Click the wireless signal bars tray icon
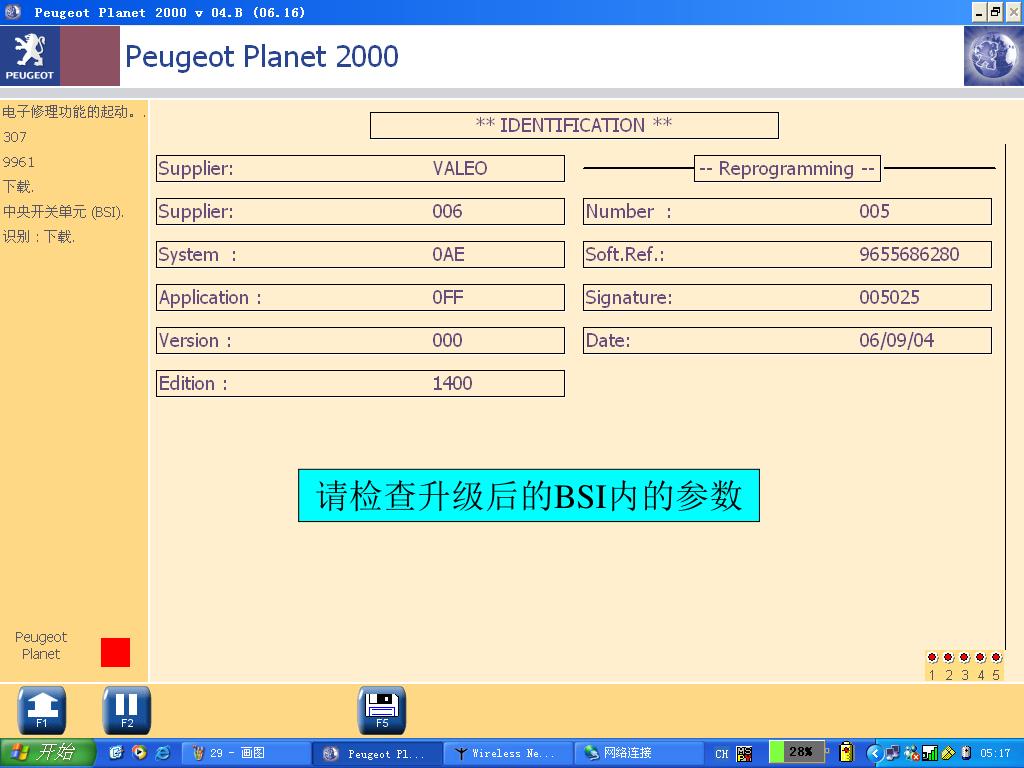This screenshot has height=768, width=1024. pyautogui.click(x=930, y=754)
